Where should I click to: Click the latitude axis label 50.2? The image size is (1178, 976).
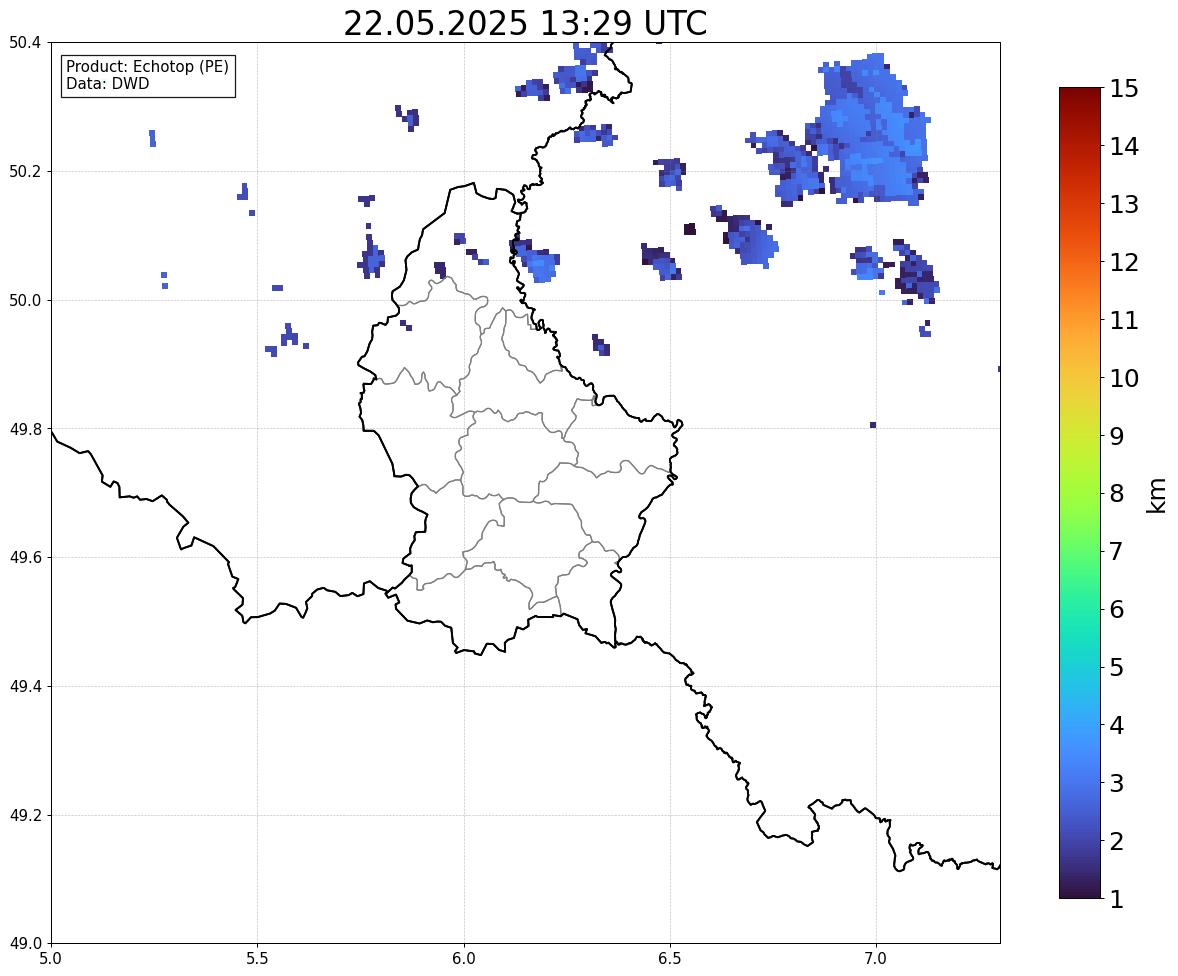click(x=25, y=171)
